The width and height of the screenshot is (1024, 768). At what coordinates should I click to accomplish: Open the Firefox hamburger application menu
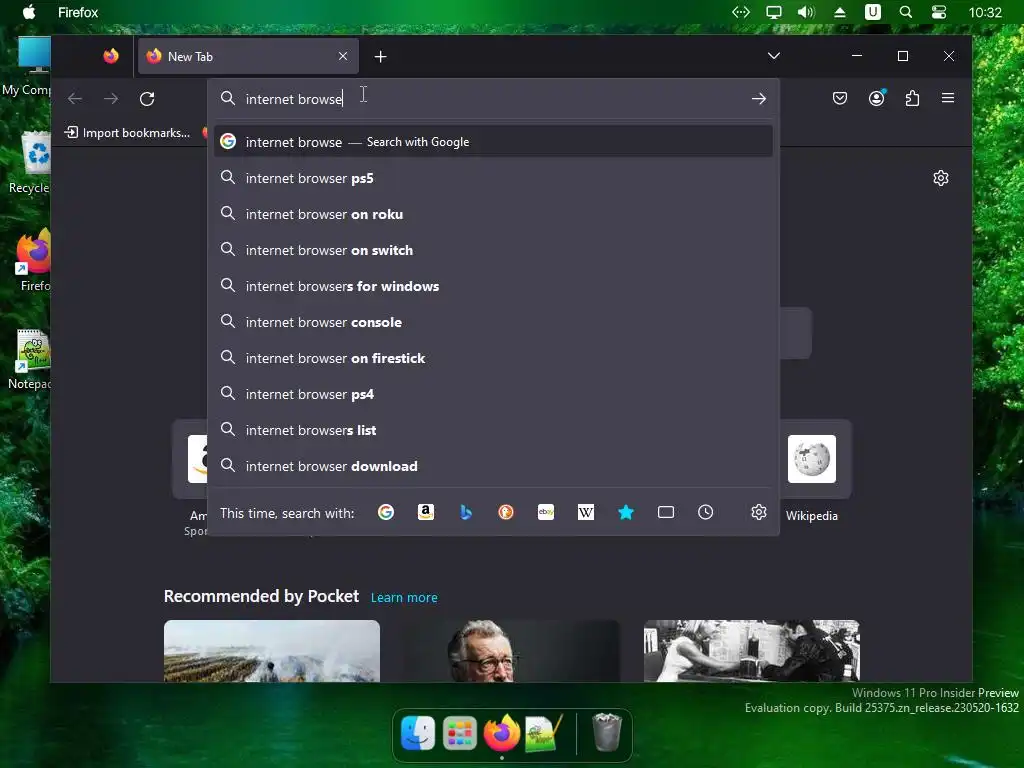tap(948, 98)
